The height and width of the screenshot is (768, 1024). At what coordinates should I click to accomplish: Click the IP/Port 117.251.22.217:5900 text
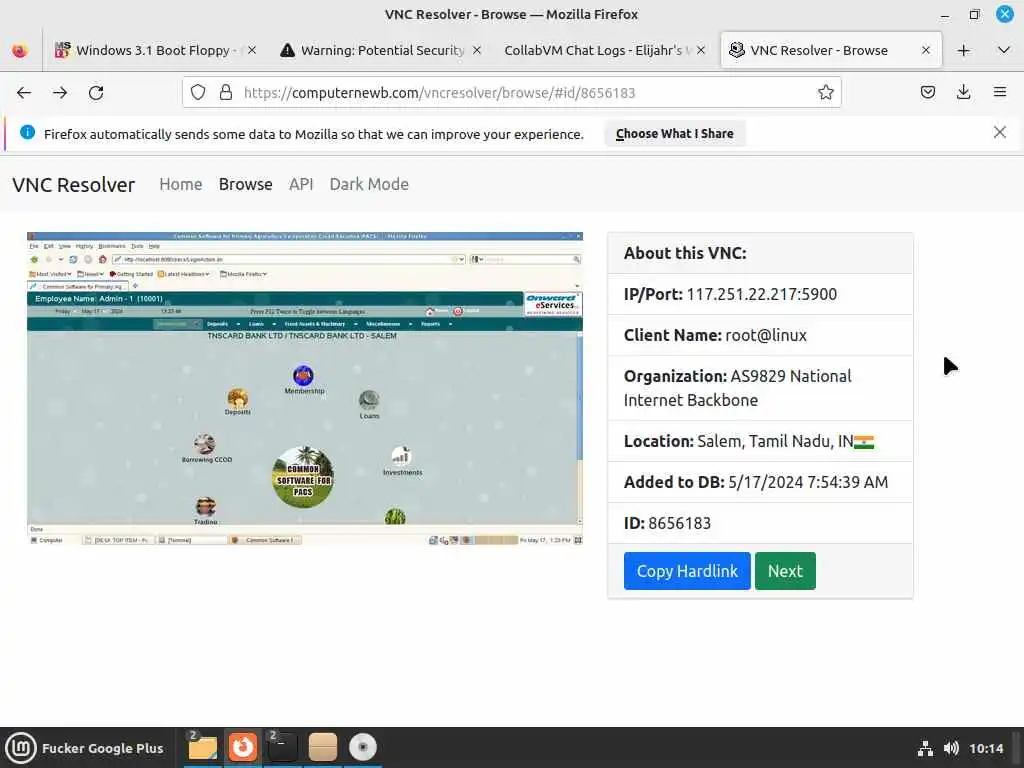730,294
